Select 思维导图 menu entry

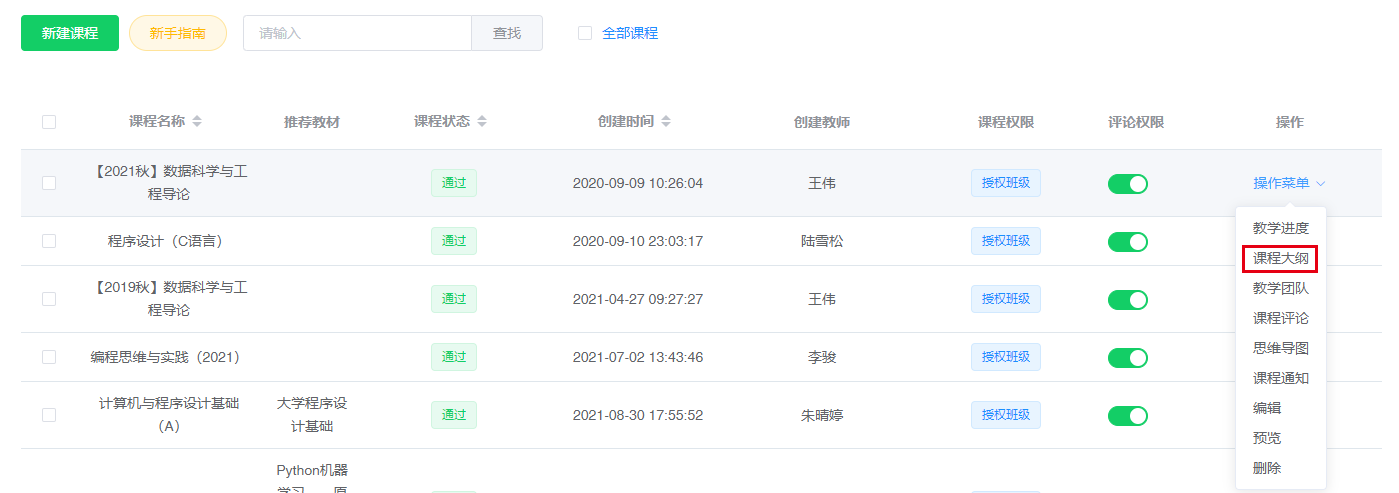coord(1280,348)
